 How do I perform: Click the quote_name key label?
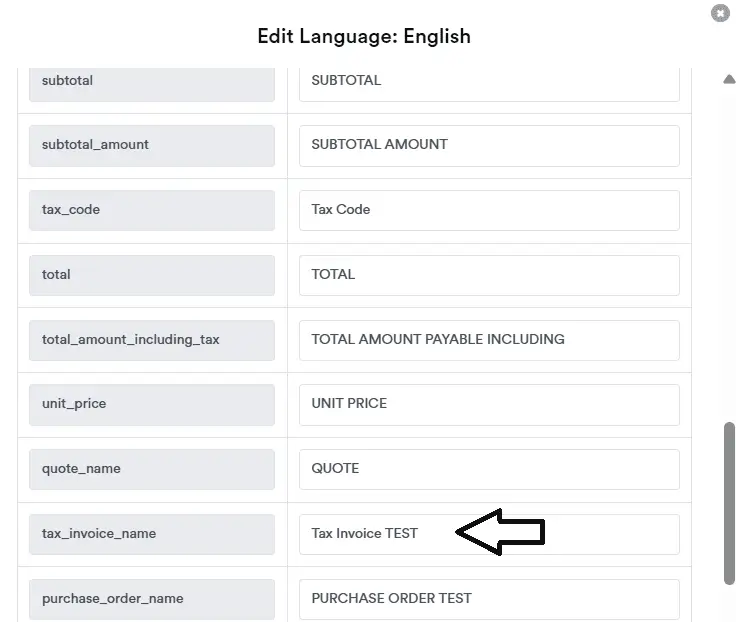pyautogui.click(x=151, y=469)
